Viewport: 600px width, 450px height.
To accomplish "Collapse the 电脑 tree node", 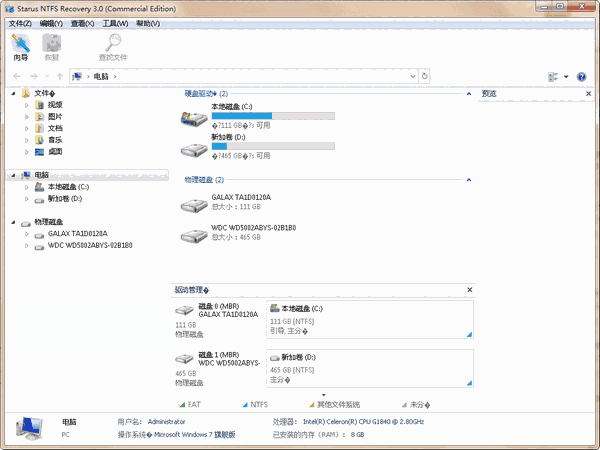I will click(x=13, y=175).
